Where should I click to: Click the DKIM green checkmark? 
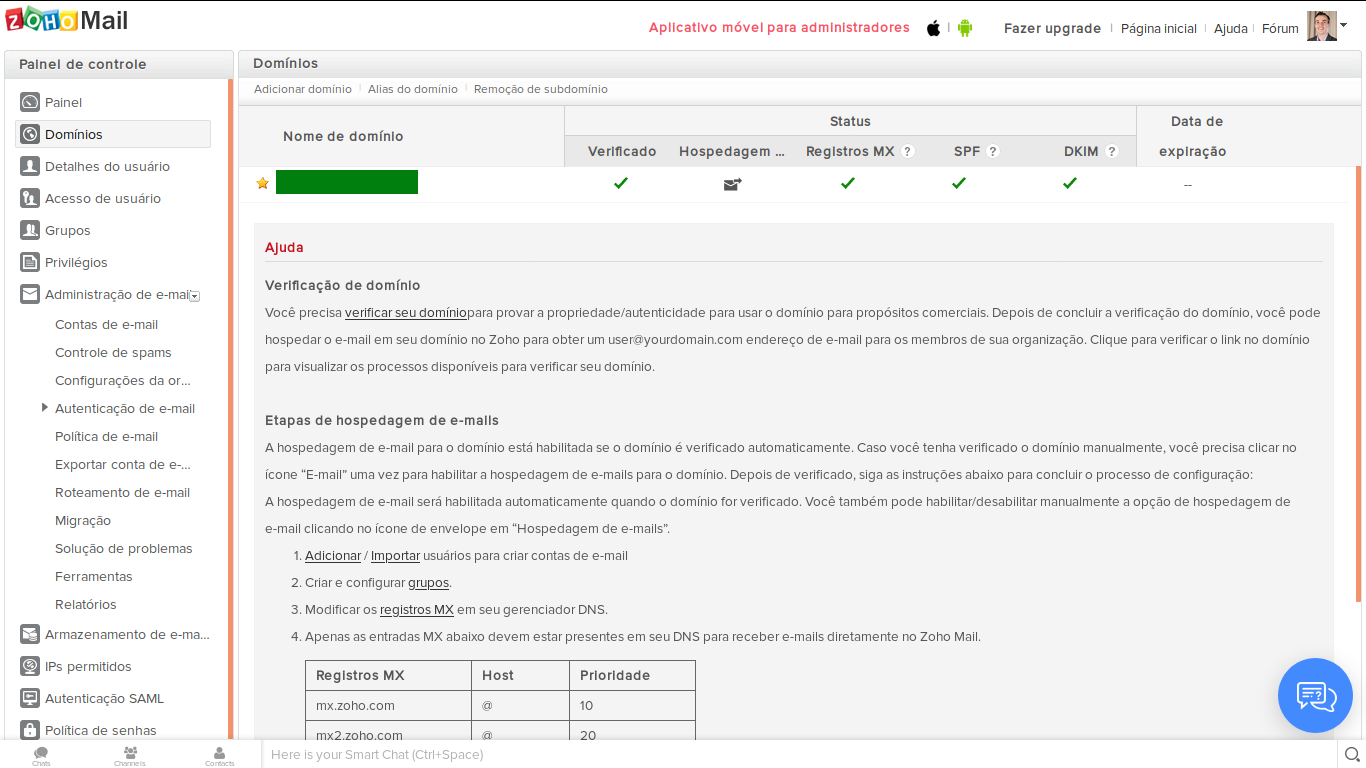point(1070,183)
